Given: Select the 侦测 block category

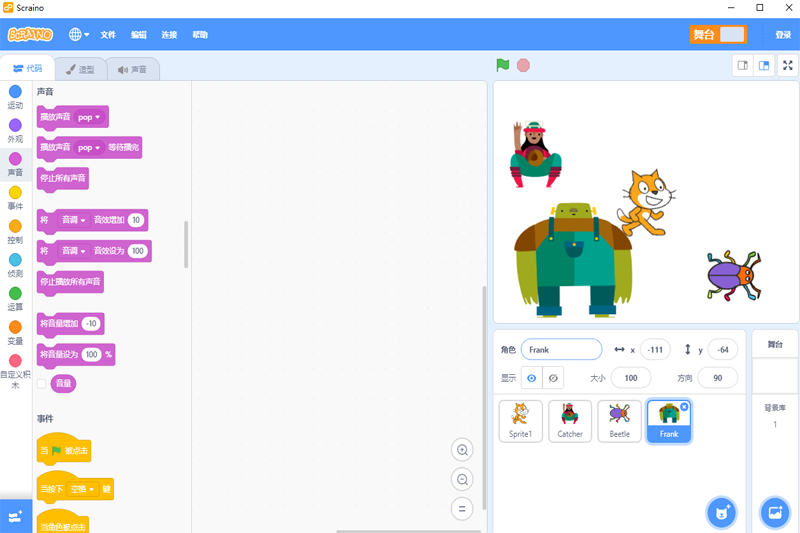Looking at the screenshot, I should pos(15,266).
